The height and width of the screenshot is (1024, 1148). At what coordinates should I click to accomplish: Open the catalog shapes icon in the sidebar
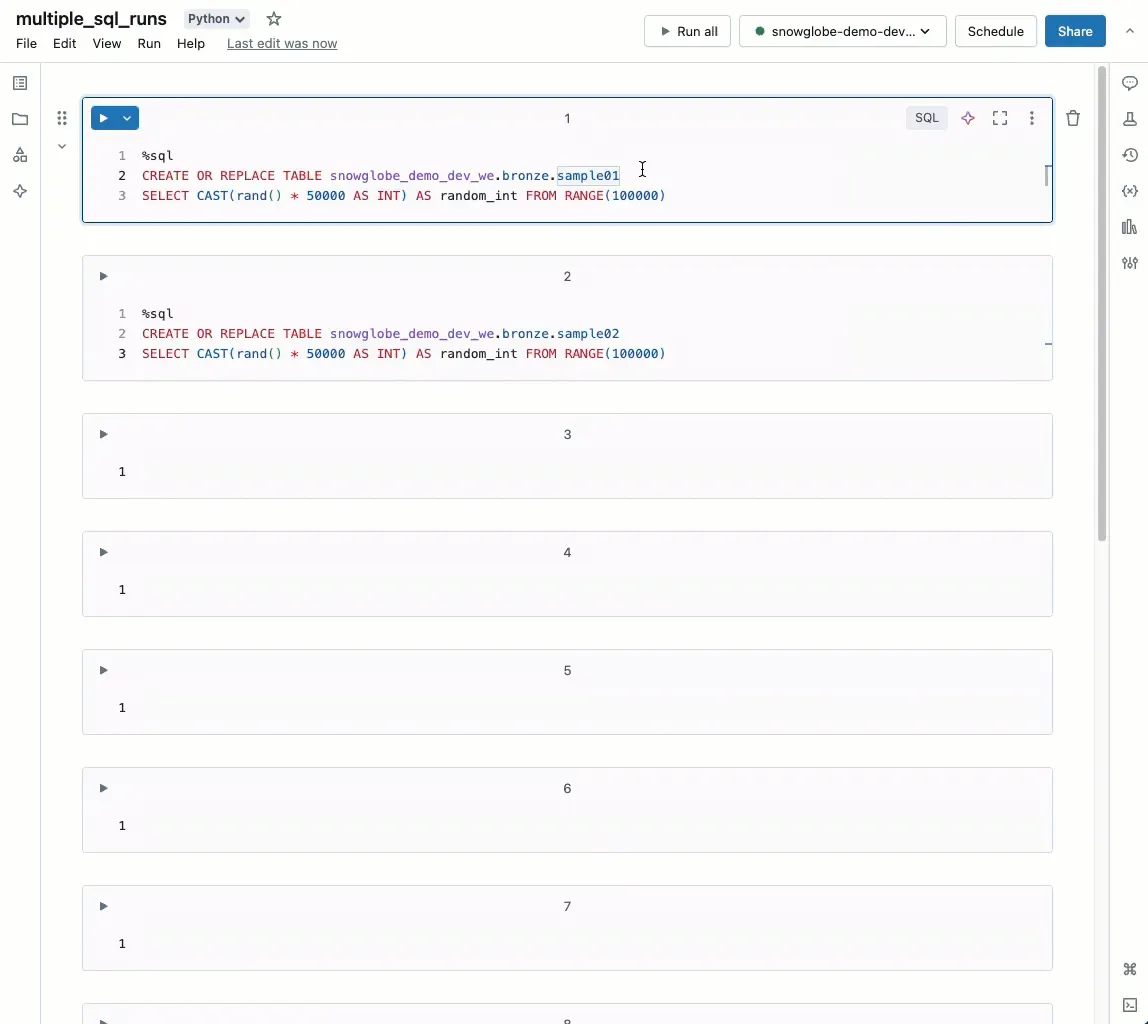pyautogui.click(x=20, y=155)
